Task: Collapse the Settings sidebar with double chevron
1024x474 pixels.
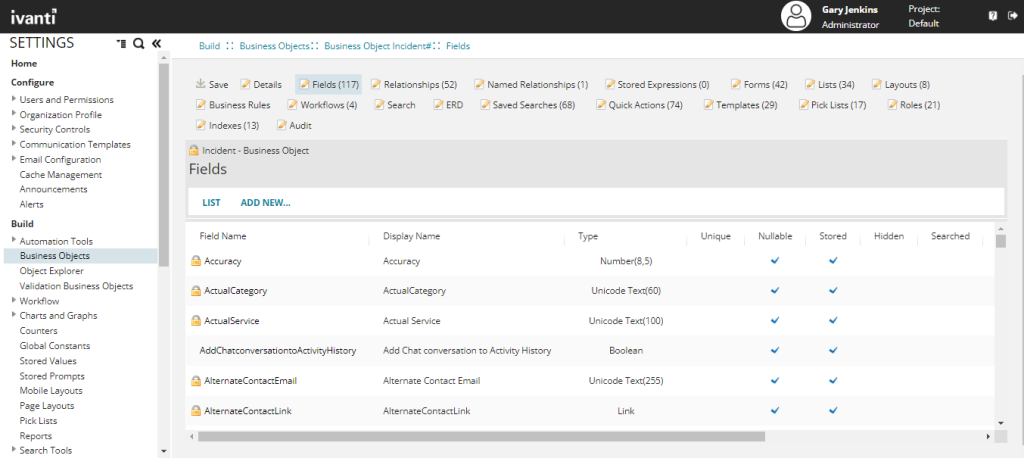Action: tap(156, 44)
